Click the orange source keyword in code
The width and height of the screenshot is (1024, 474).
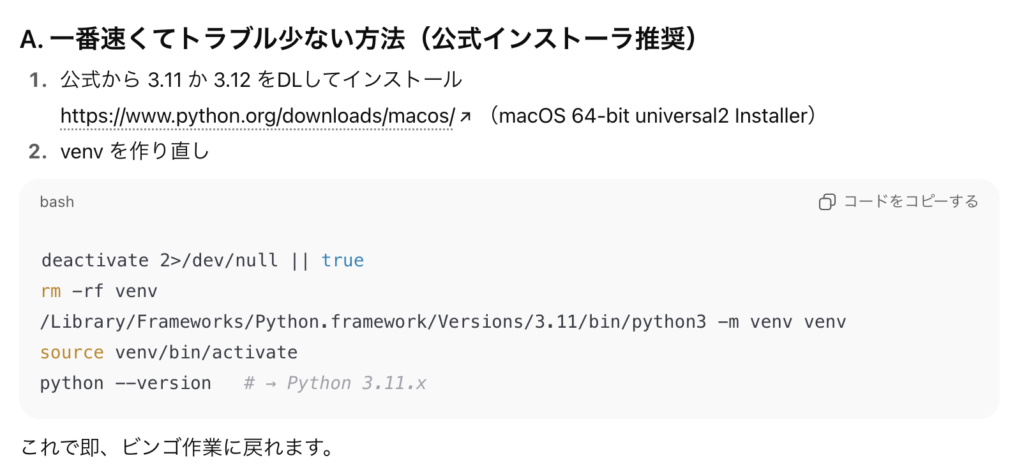point(72,353)
